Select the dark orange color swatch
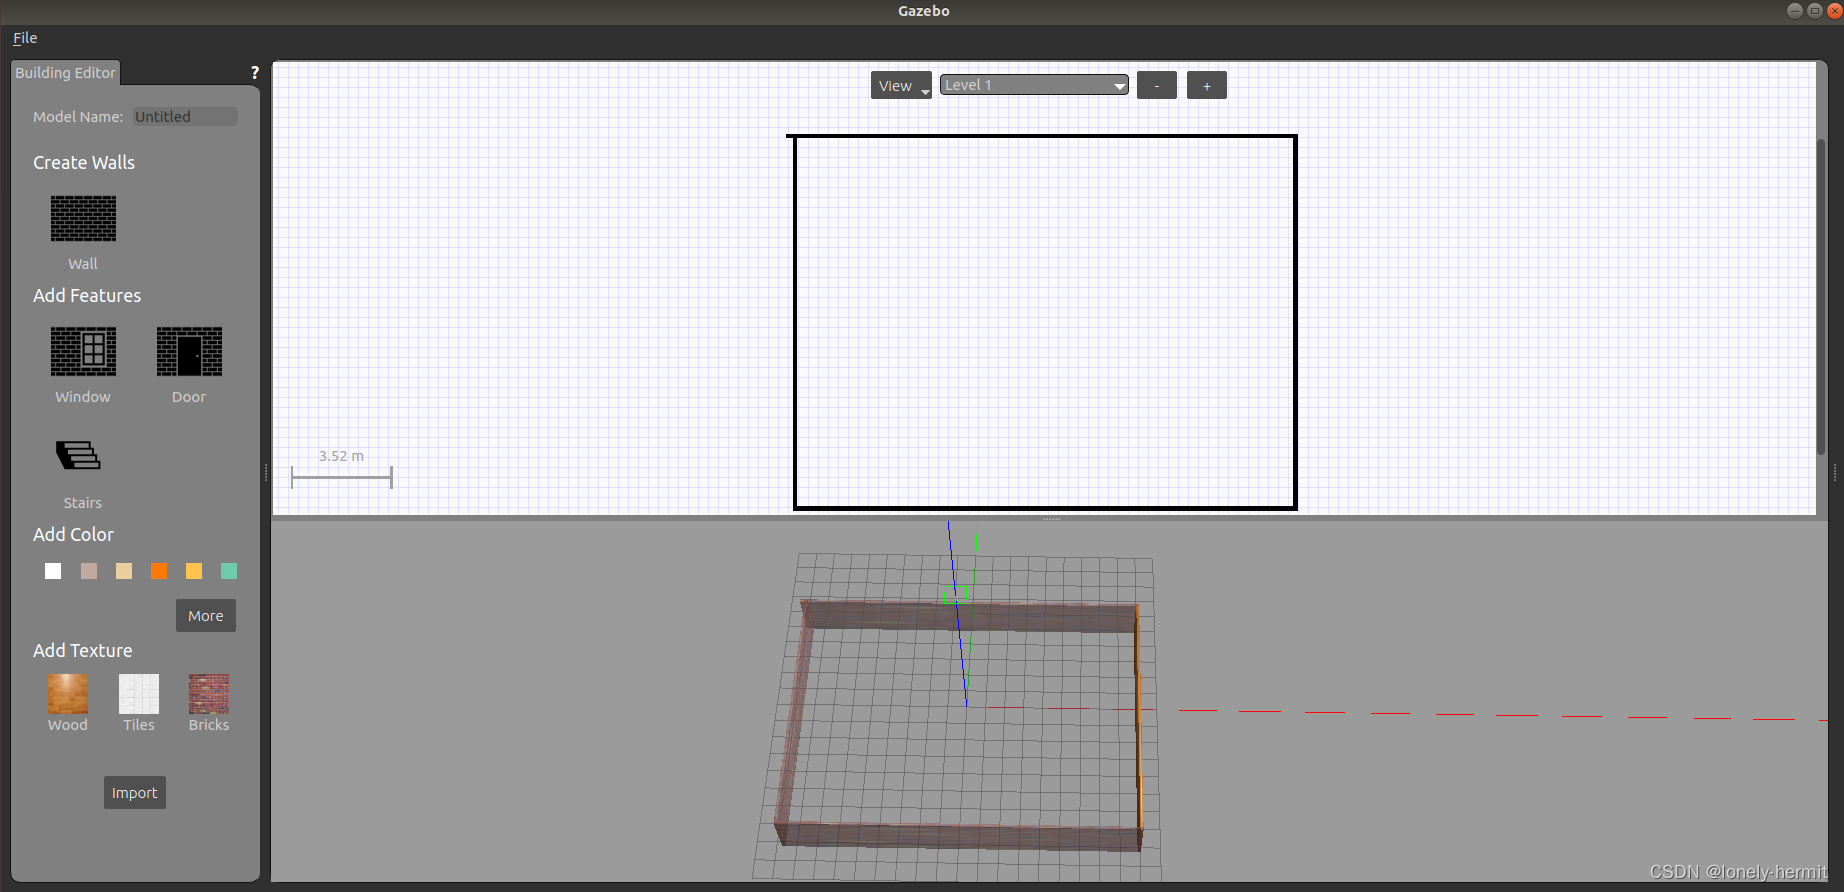 pos(159,571)
